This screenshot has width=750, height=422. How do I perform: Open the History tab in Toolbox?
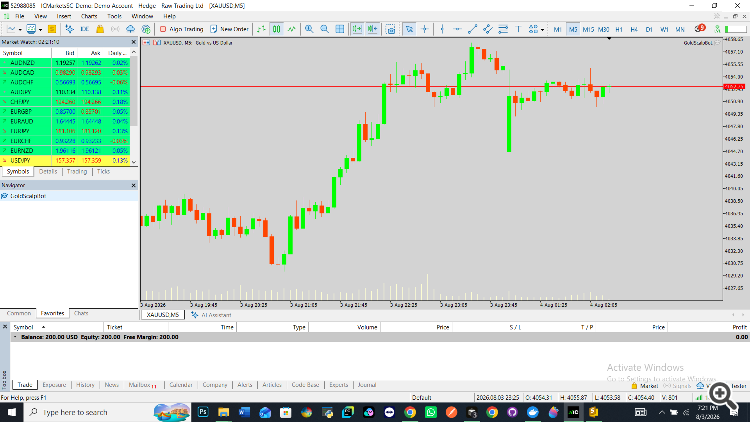85,385
